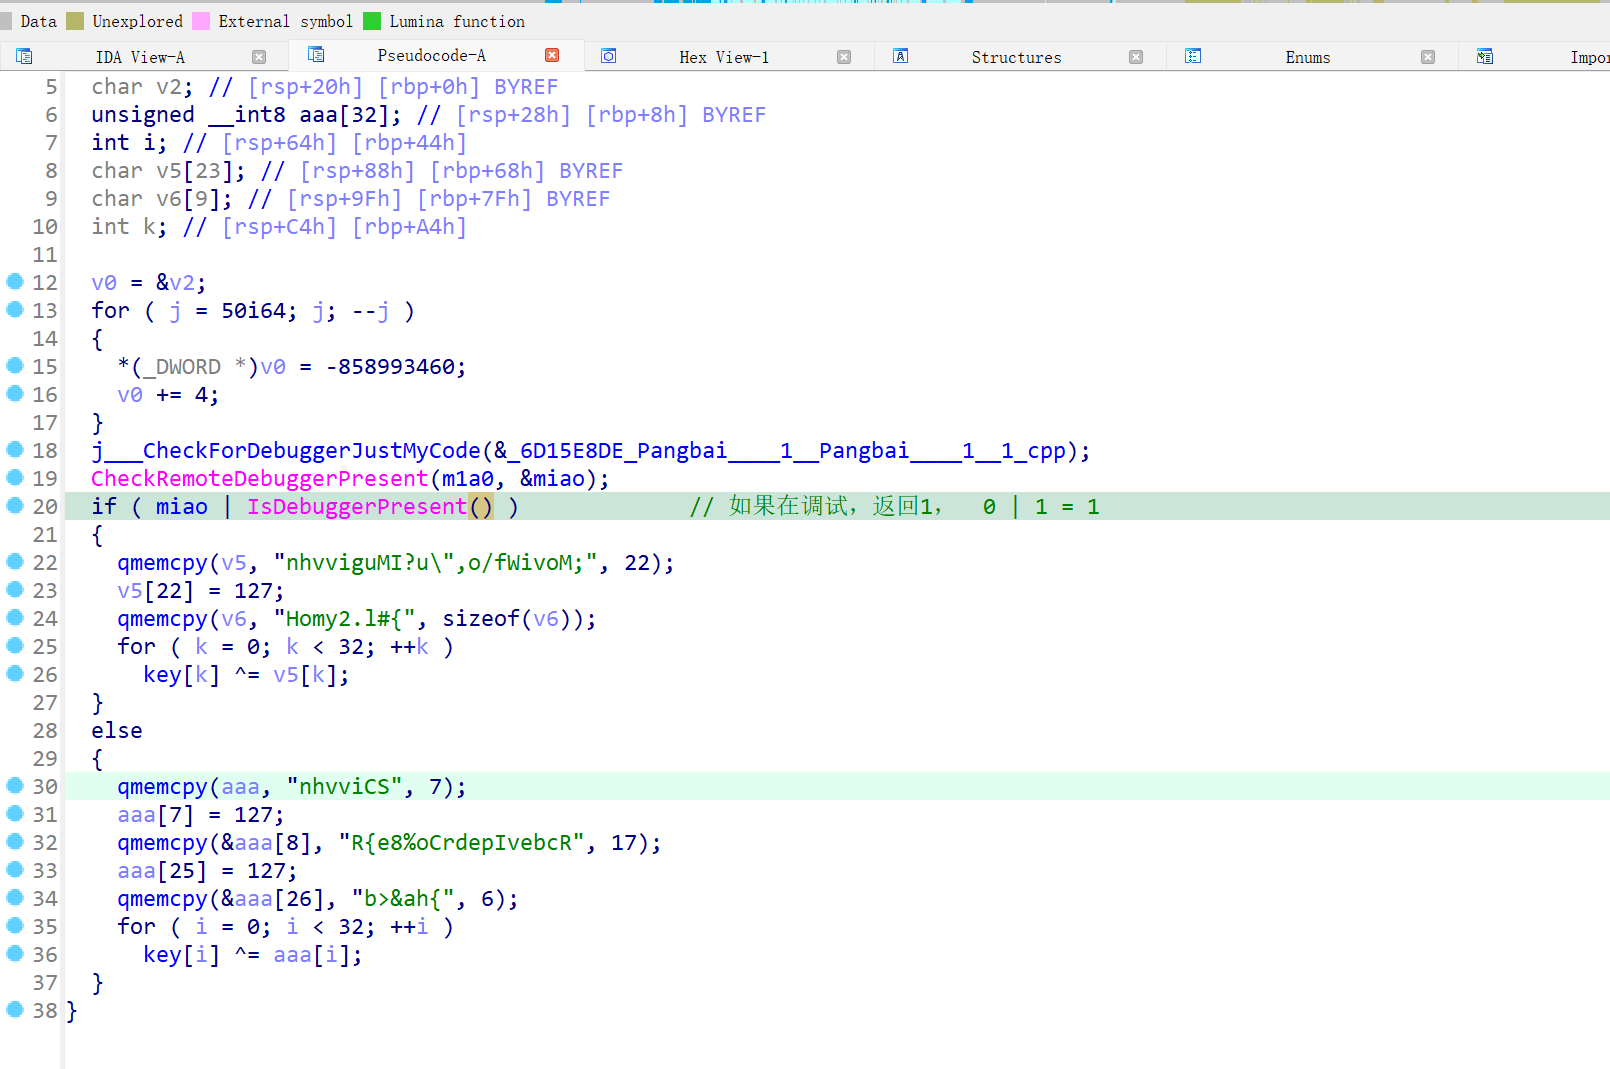Click line number 20 in the gutter
This screenshot has width=1610, height=1069.
click(x=46, y=507)
